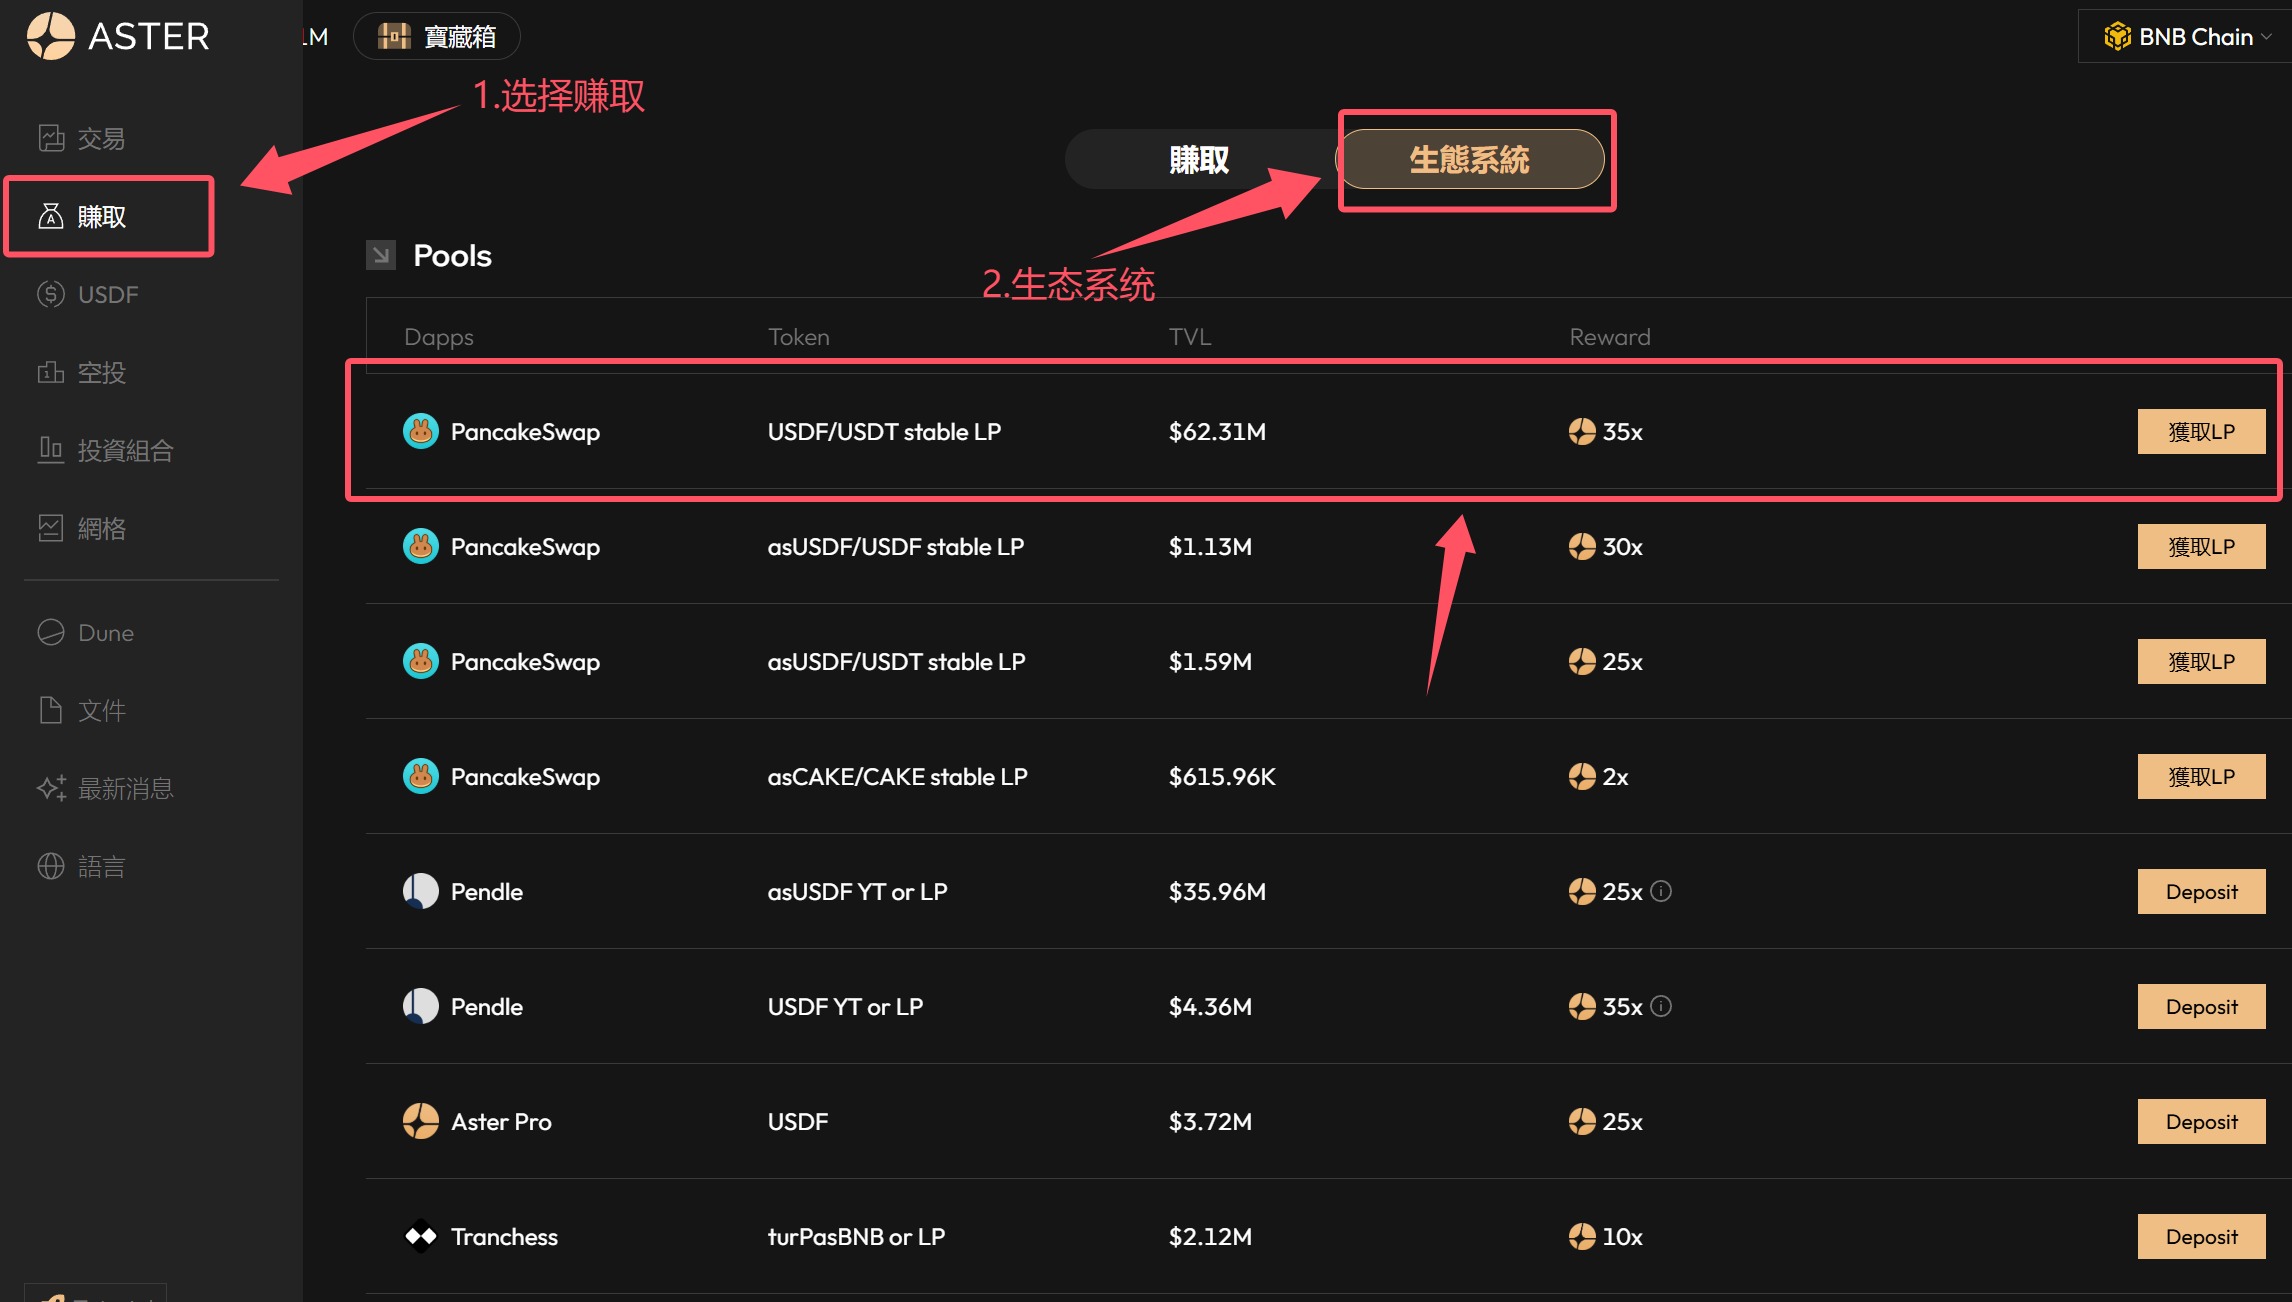This screenshot has height=1302, width=2292.
Task: Click Pendle icon in USDF YT row
Action: tap(421, 1006)
